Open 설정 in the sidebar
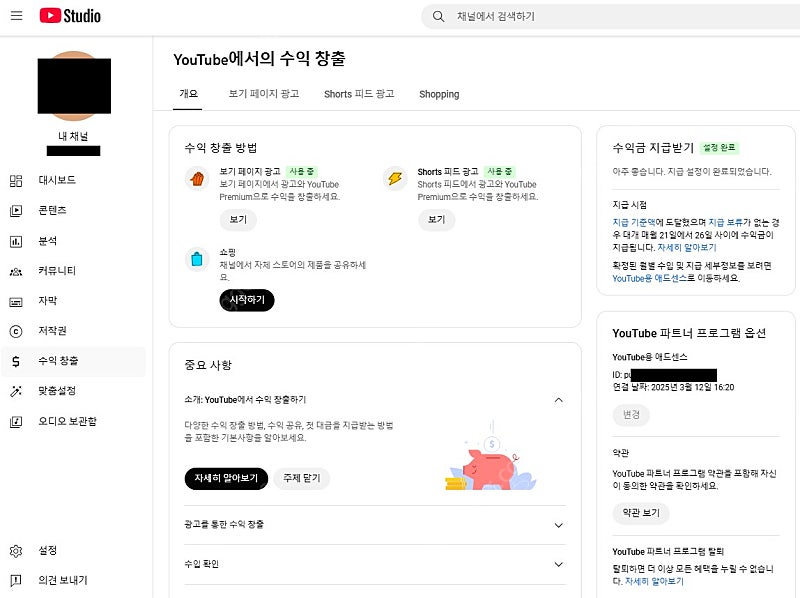Viewport: 800px width, 598px height. point(73,551)
